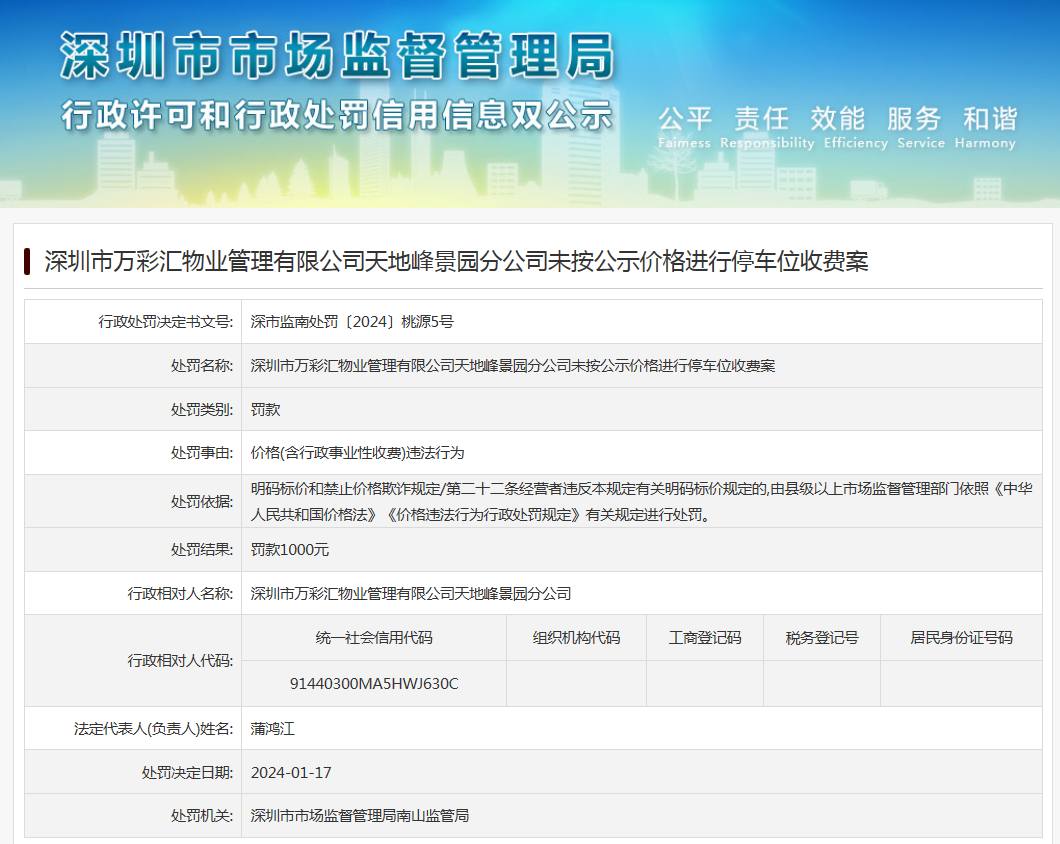Click the decision date 2024-01-17
1060x844 pixels.
(x=291, y=773)
